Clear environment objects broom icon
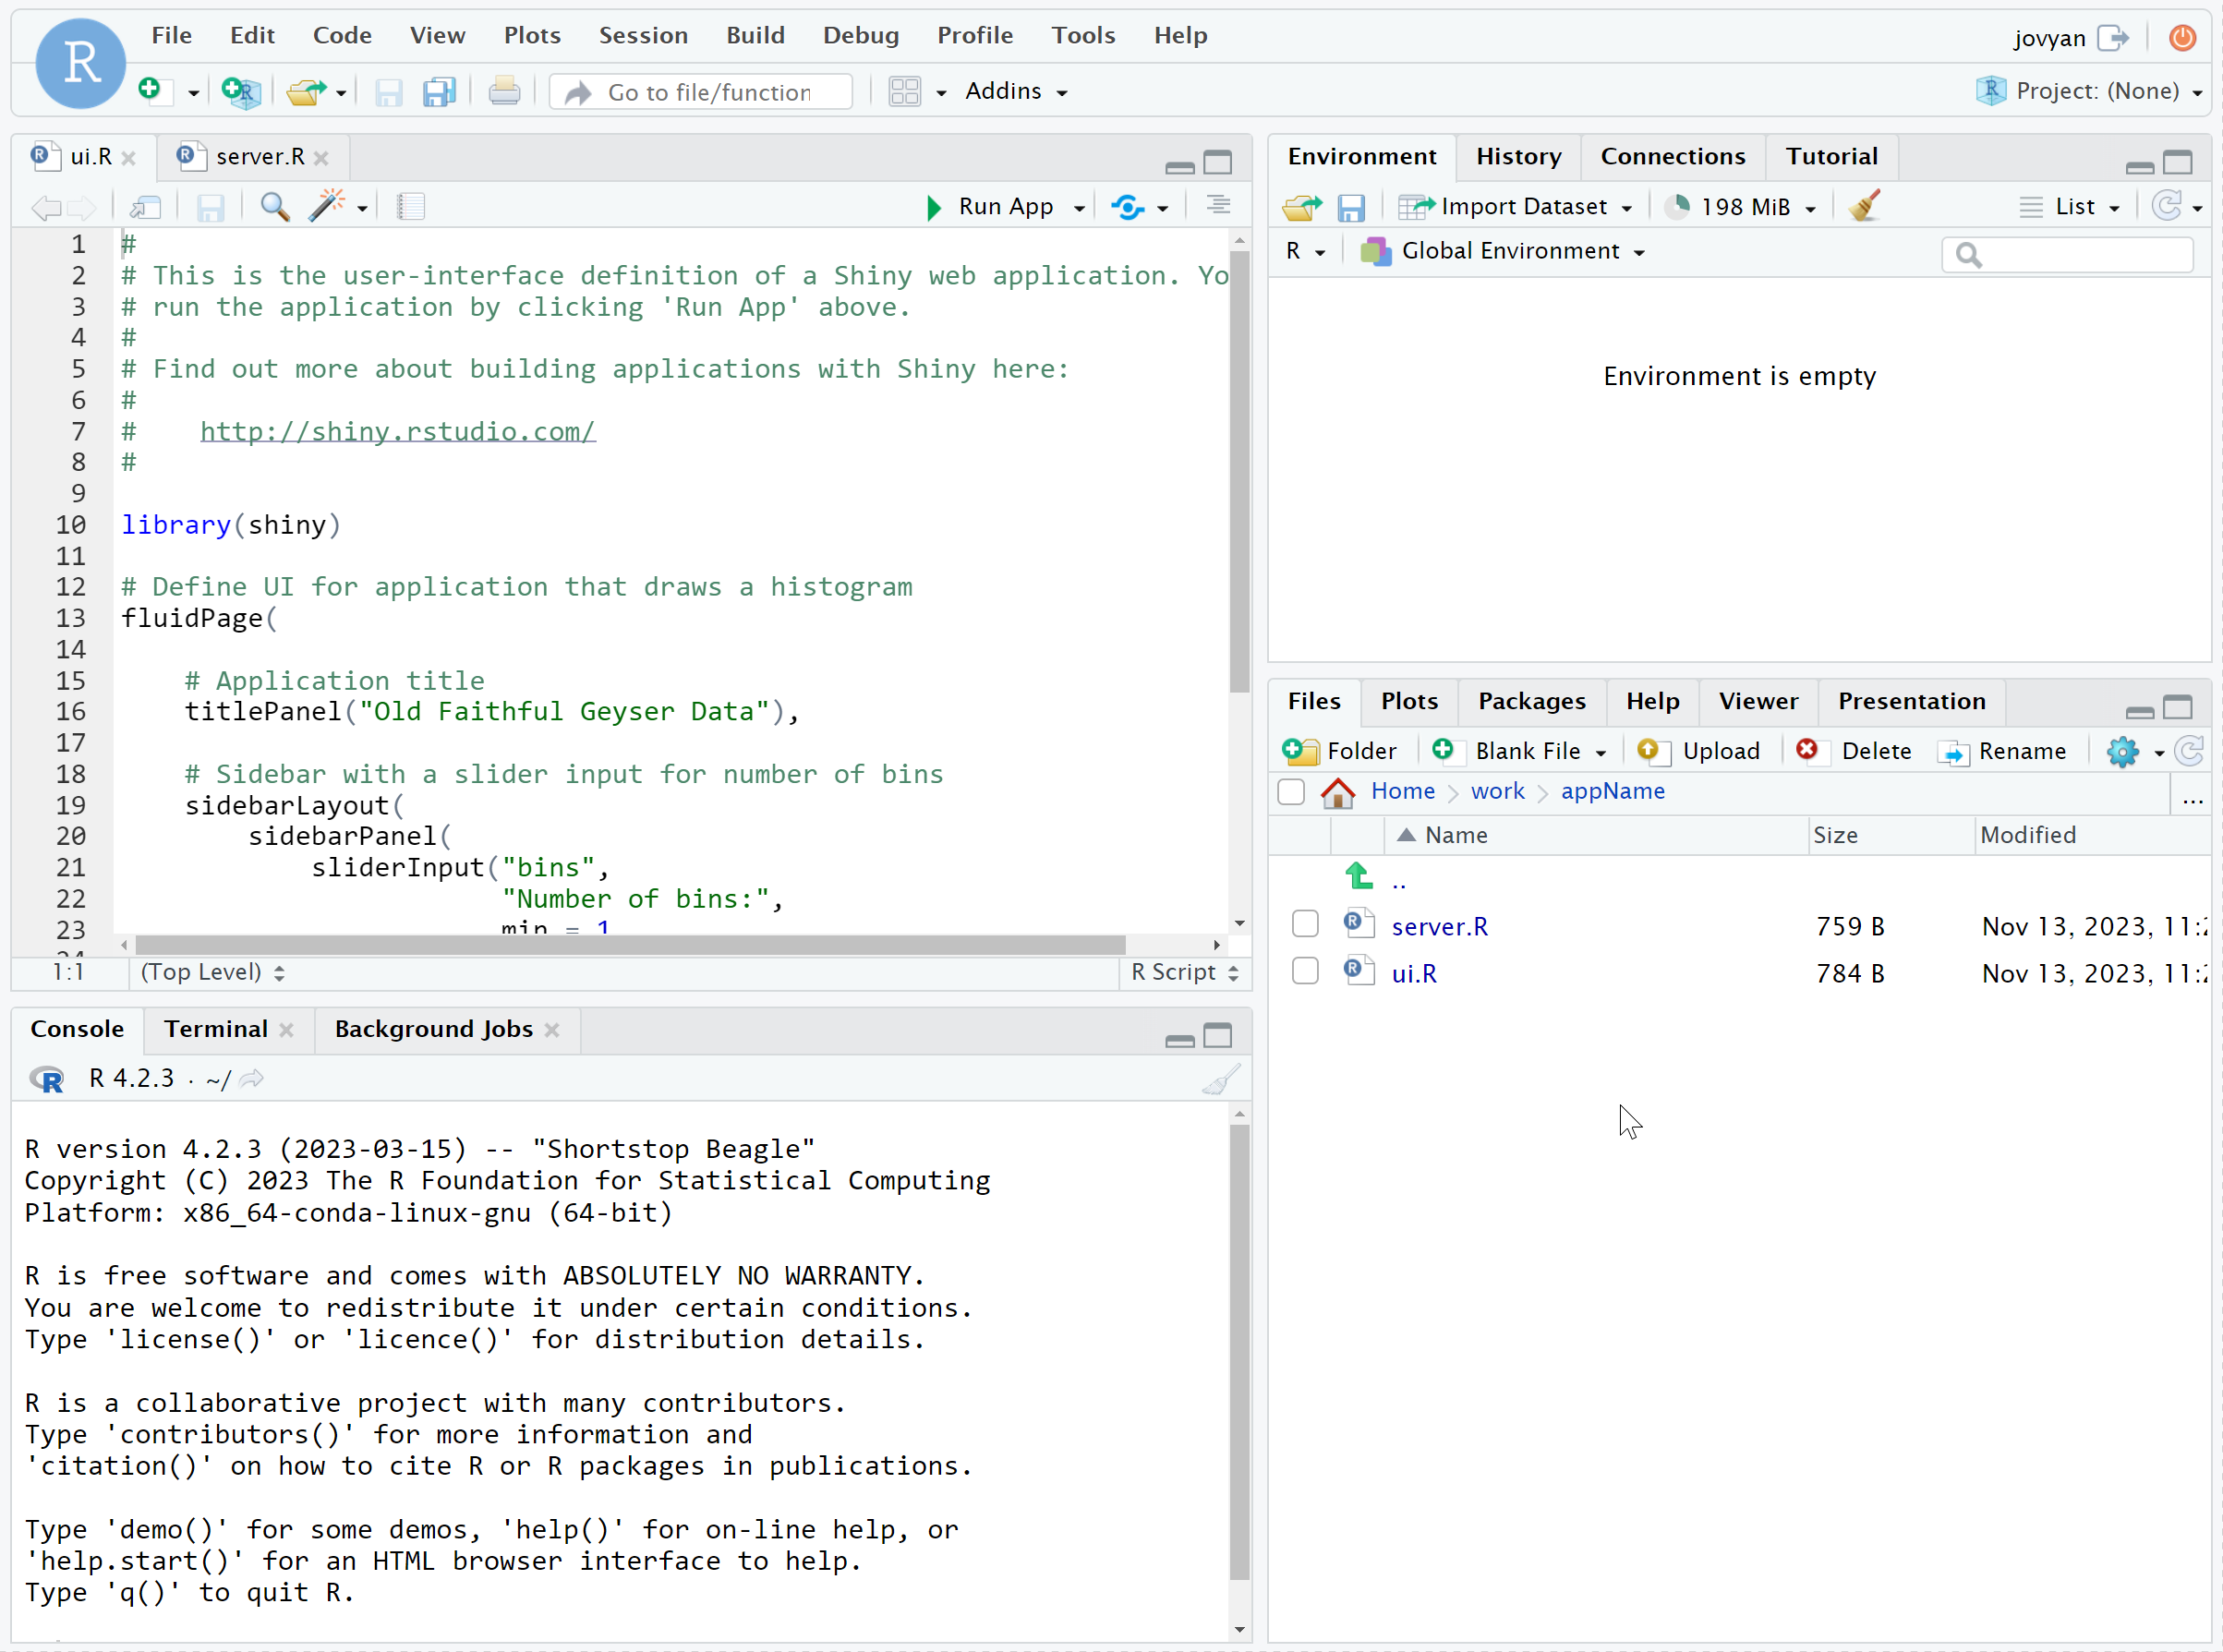Viewport: 2223px width, 1652px height. (x=1865, y=205)
